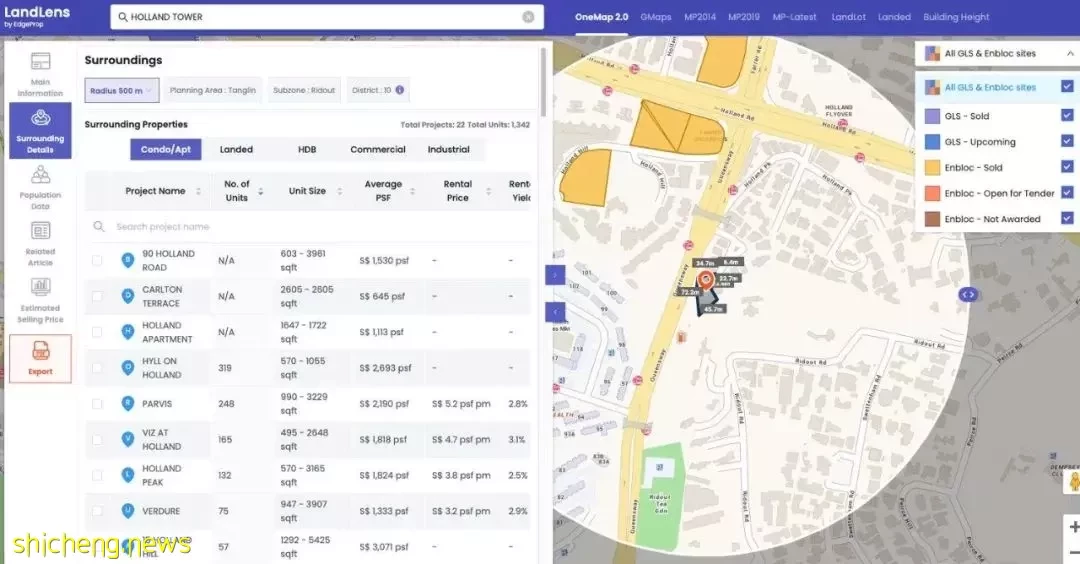
Task: Uncheck the GLS - Upcoming layer
Action: 1067,141
